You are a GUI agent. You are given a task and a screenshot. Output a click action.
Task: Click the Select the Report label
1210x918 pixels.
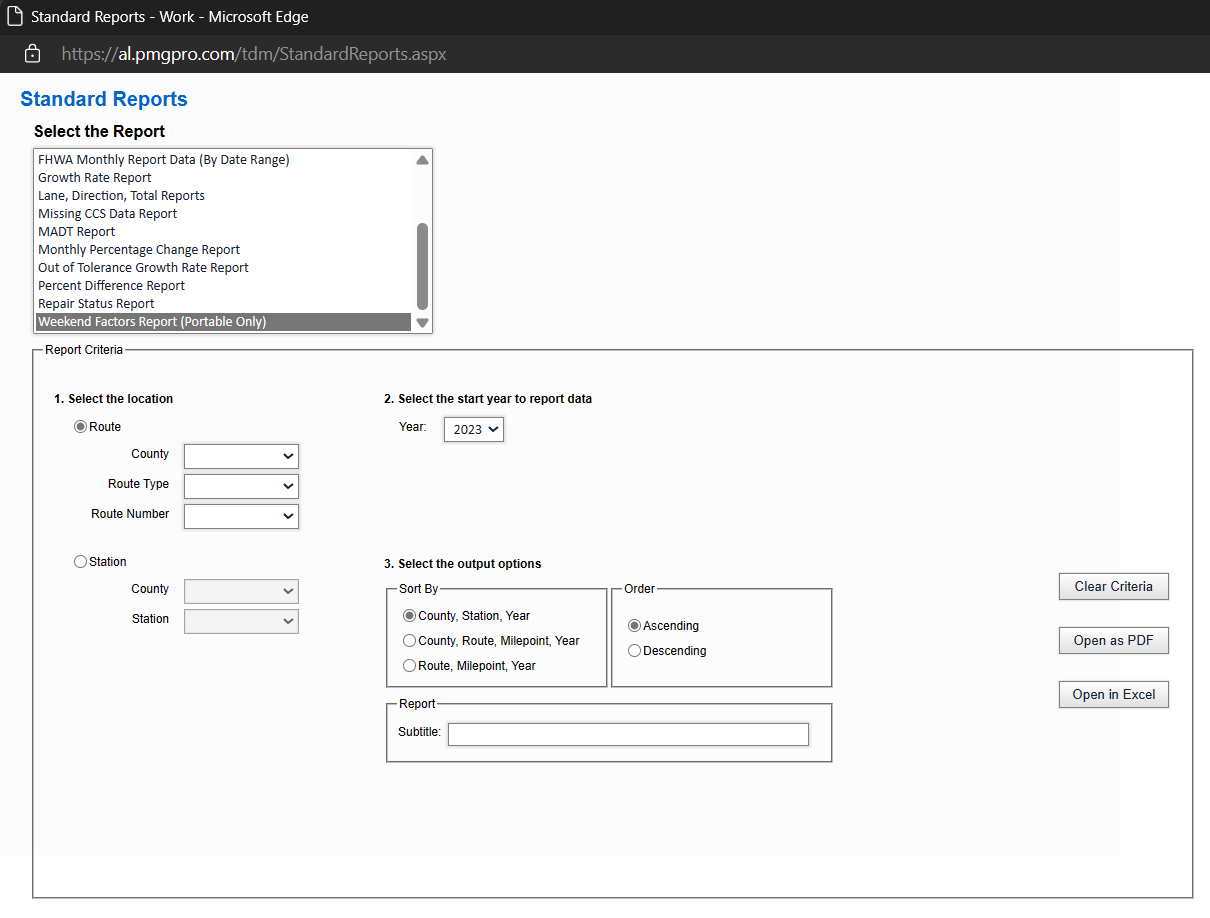[100, 132]
